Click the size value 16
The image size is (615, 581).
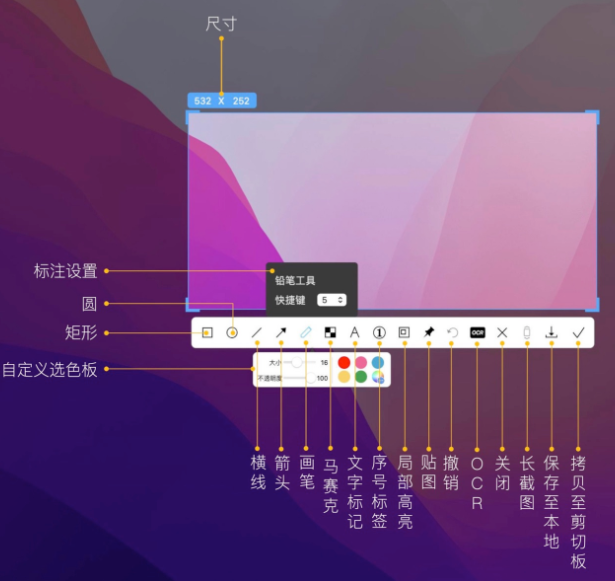click(x=324, y=362)
